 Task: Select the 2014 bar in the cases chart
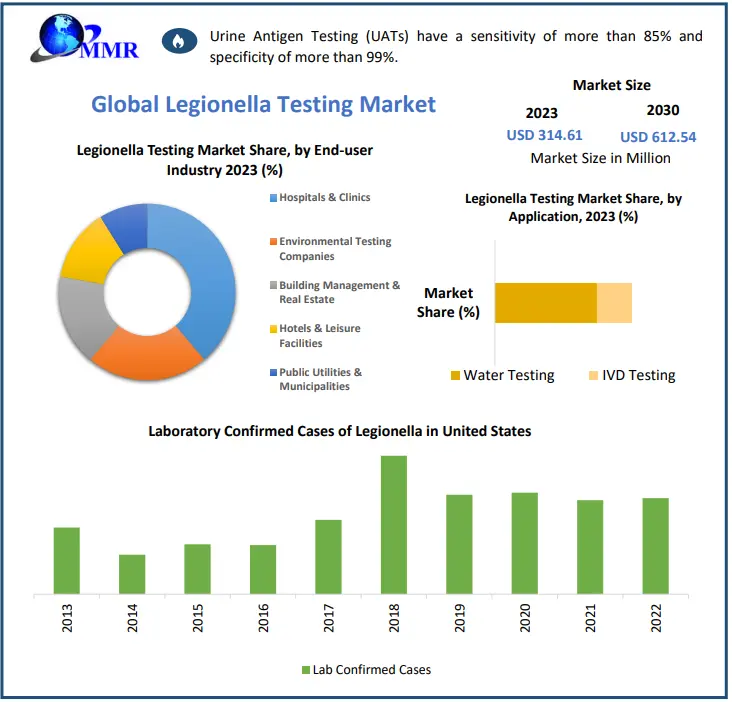click(x=132, y=574)
